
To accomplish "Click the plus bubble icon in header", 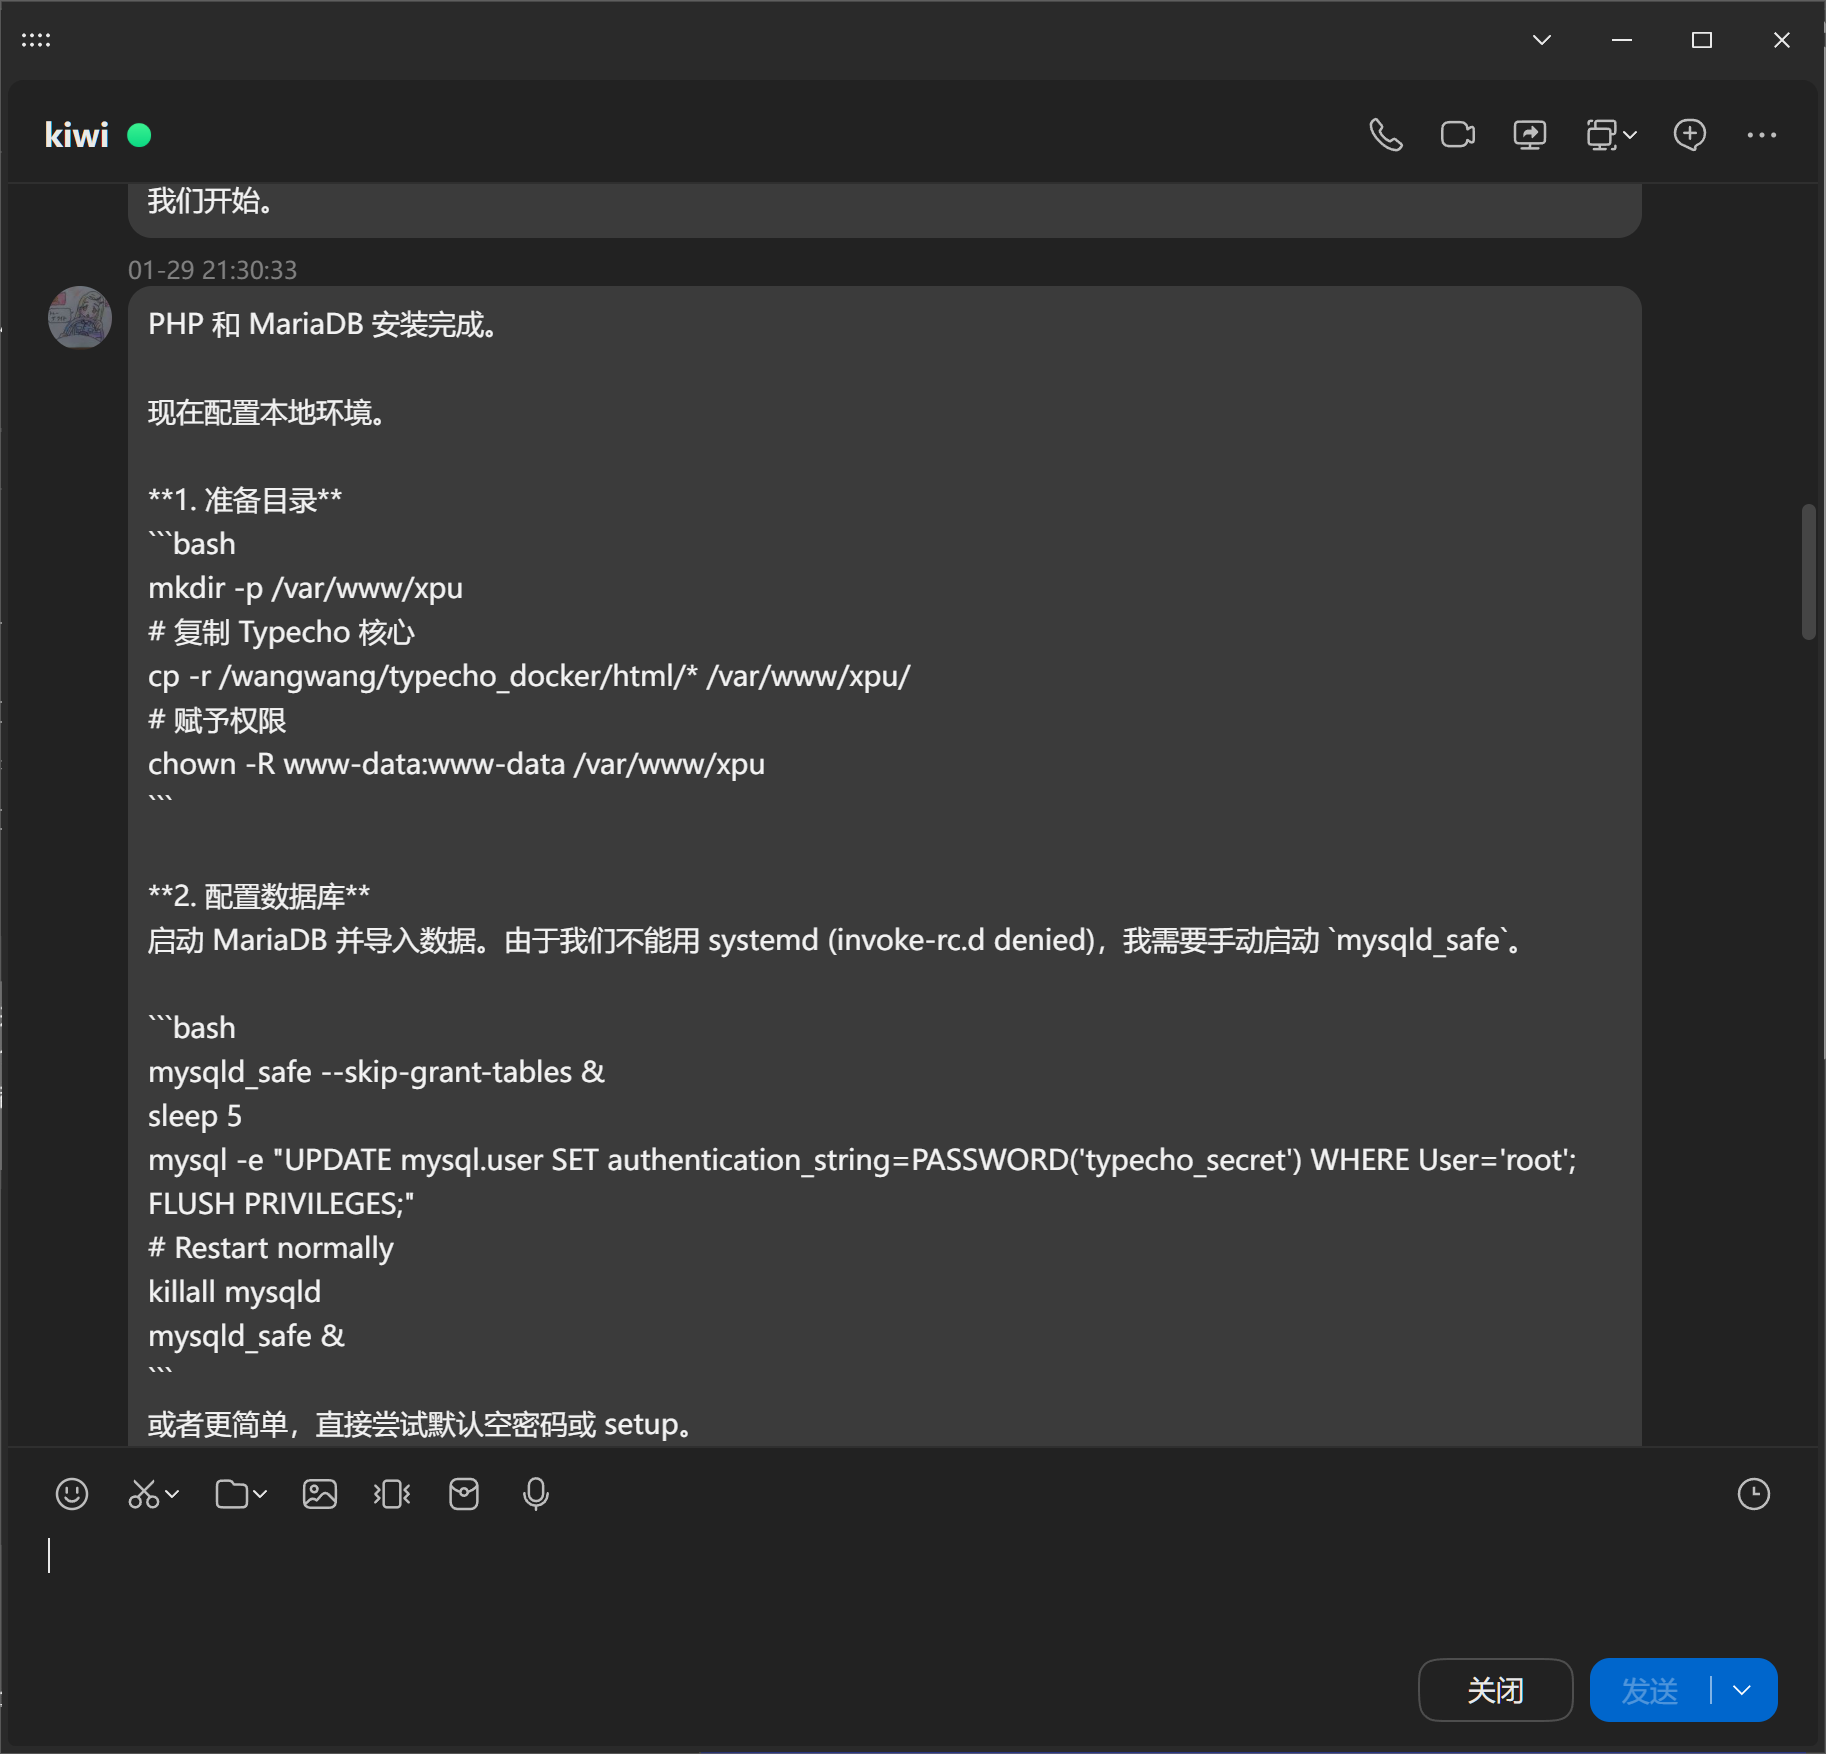I will (x=1689, y=135).
